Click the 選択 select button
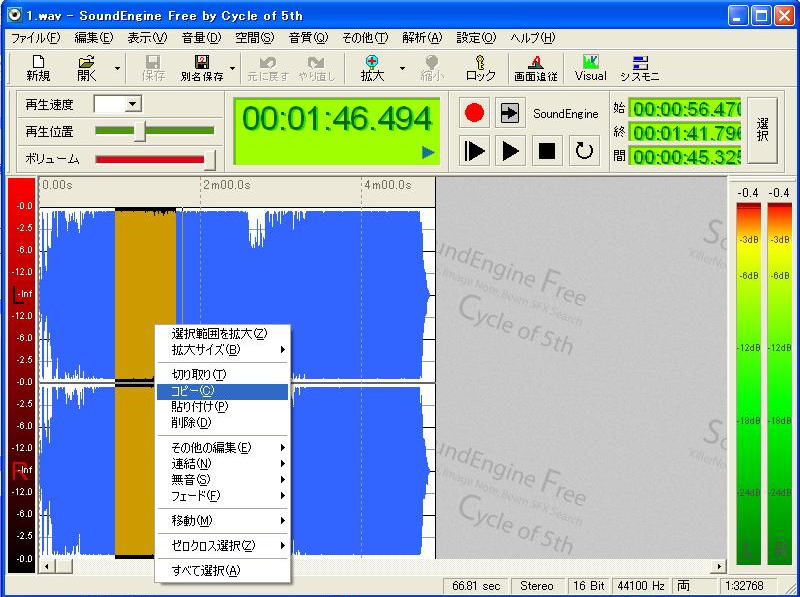 (x=762, y=130)
